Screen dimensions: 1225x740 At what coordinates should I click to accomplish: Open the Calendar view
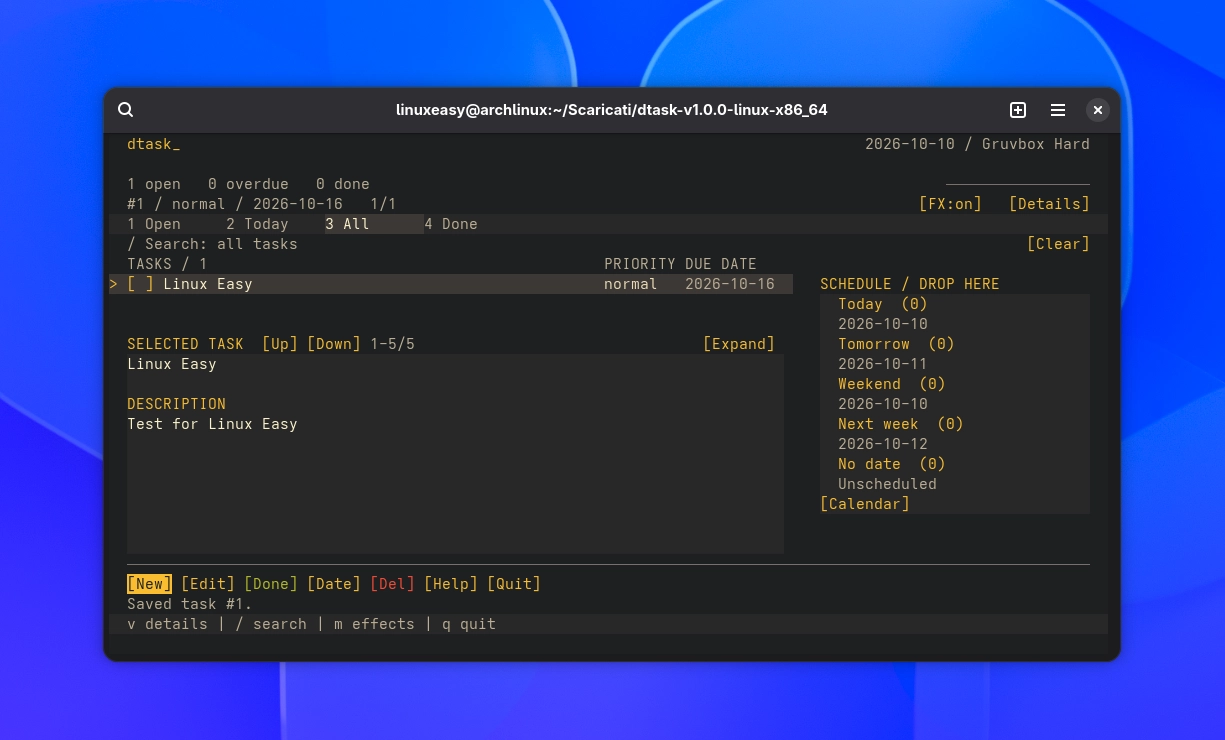click(x=865, y=504)
